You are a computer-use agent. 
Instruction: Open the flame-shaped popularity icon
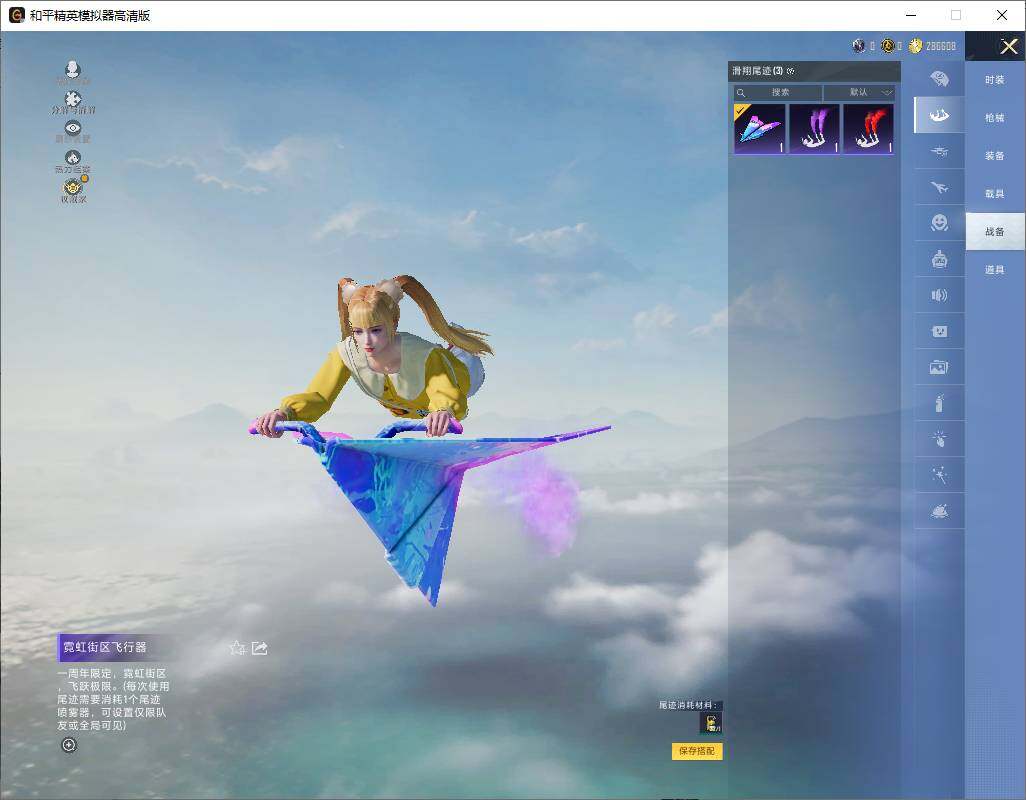pyautogui.click(x=73, y=158)
